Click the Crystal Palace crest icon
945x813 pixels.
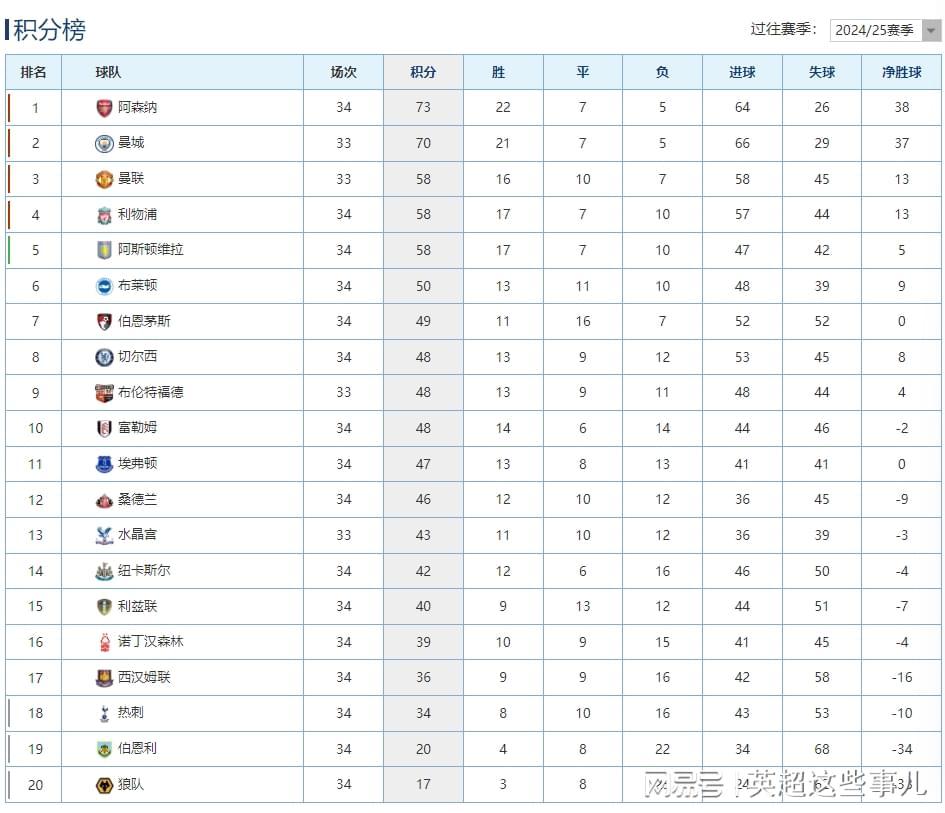click(x=104, y=535)
